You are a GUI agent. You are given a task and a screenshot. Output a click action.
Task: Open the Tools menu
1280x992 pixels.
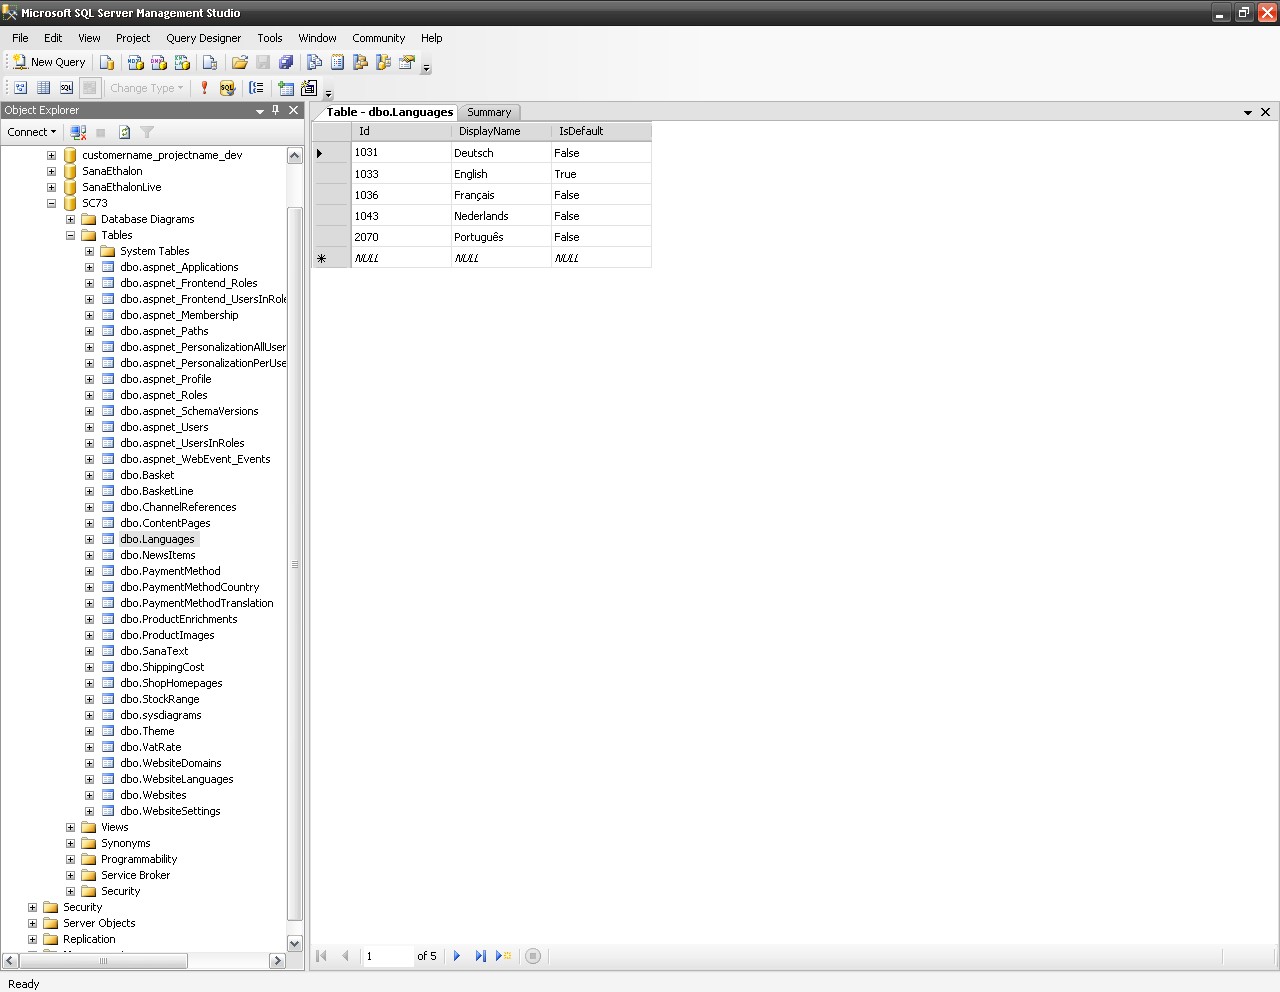click(x=270, y=38)
